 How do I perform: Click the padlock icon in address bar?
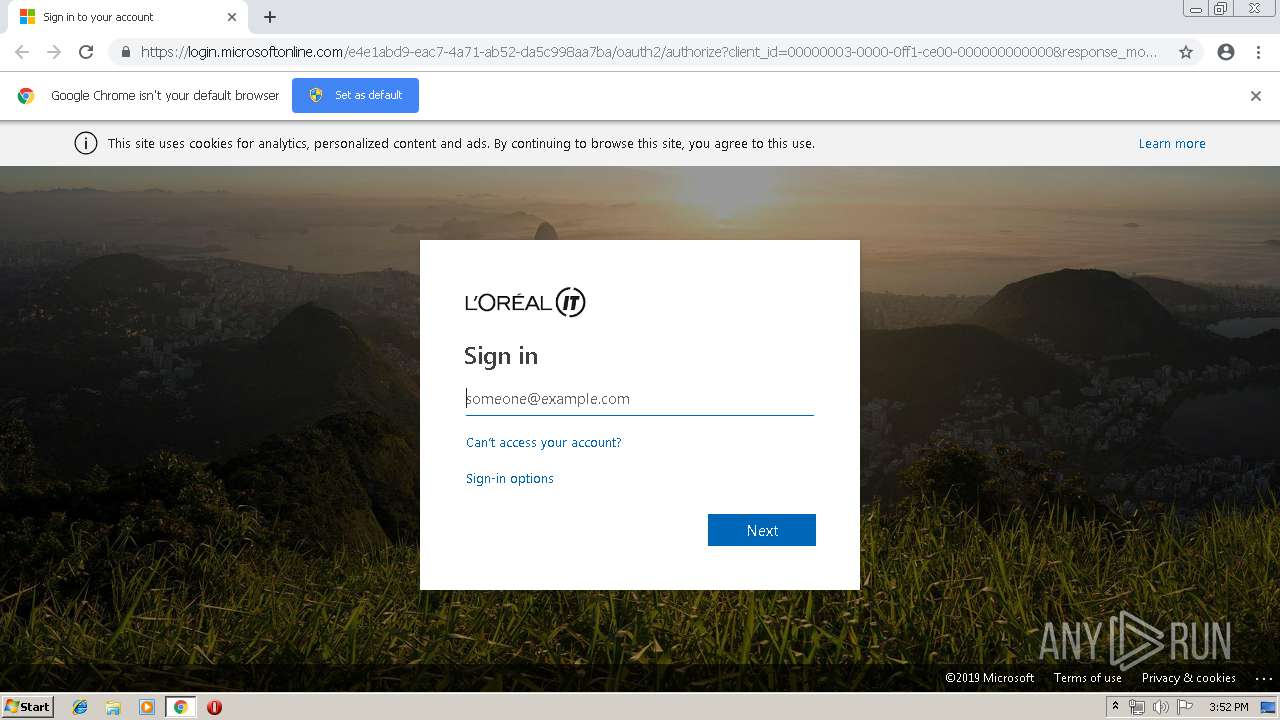(125, 52)
